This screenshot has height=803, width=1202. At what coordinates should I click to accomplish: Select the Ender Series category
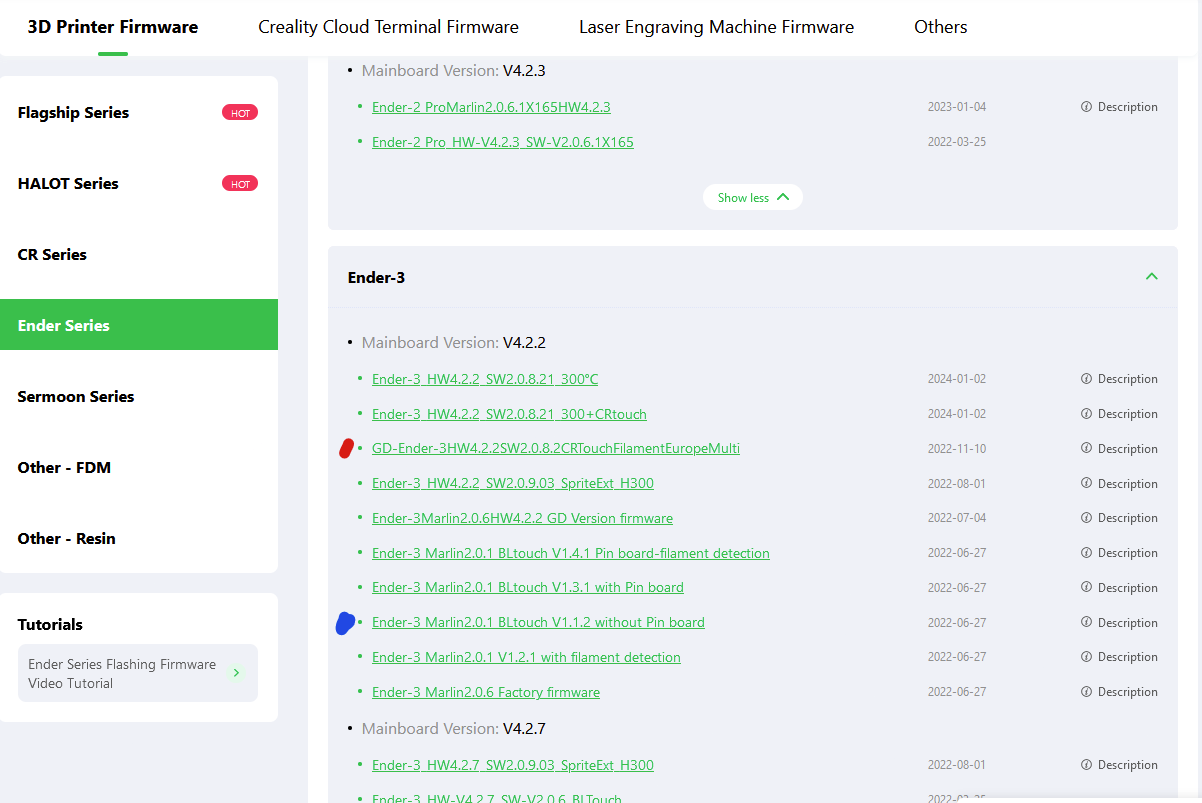pyautogui.click(x=139, y=325)
